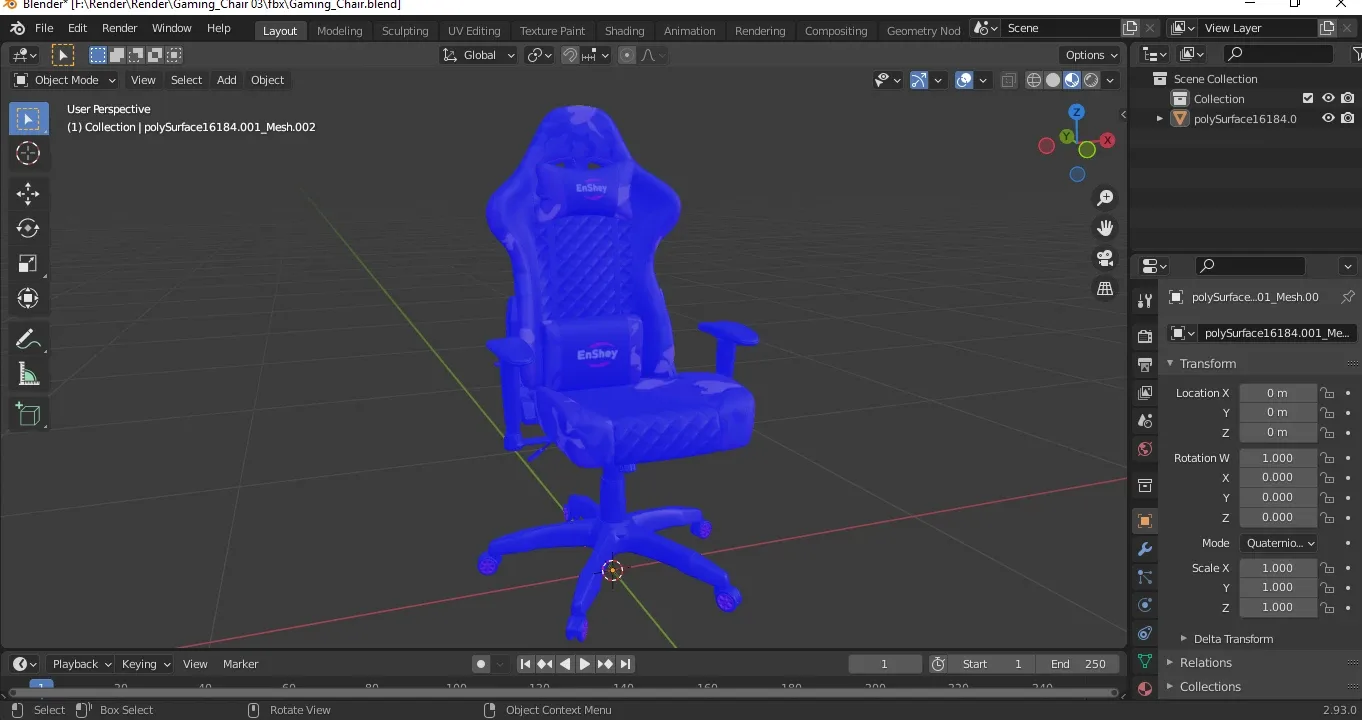Image resolution: width=1362 pixels, height=720 pixels.
Task: Open the Render properties tab
Action: tap(1145, 336)
